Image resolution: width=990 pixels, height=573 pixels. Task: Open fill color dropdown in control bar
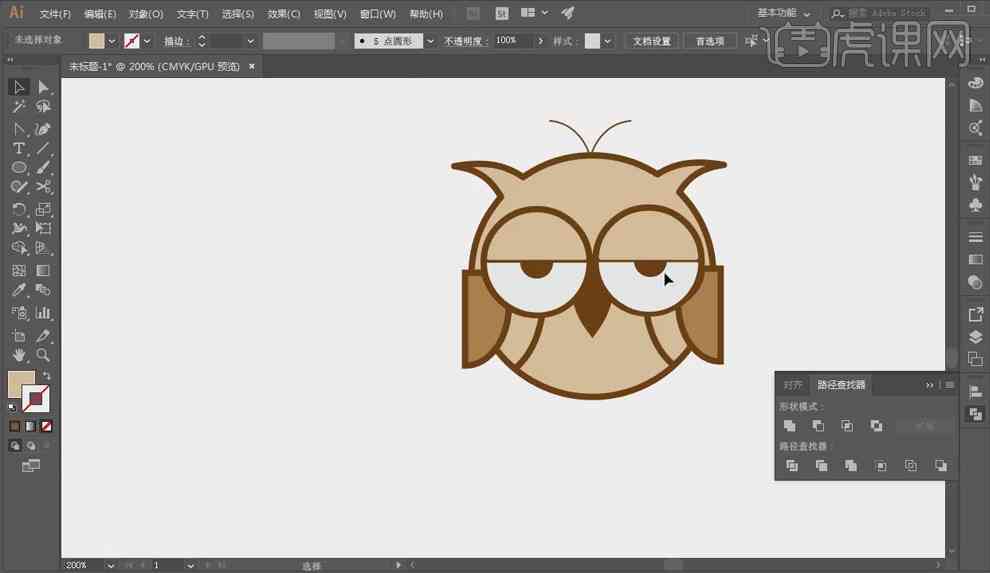coord(112,41)
